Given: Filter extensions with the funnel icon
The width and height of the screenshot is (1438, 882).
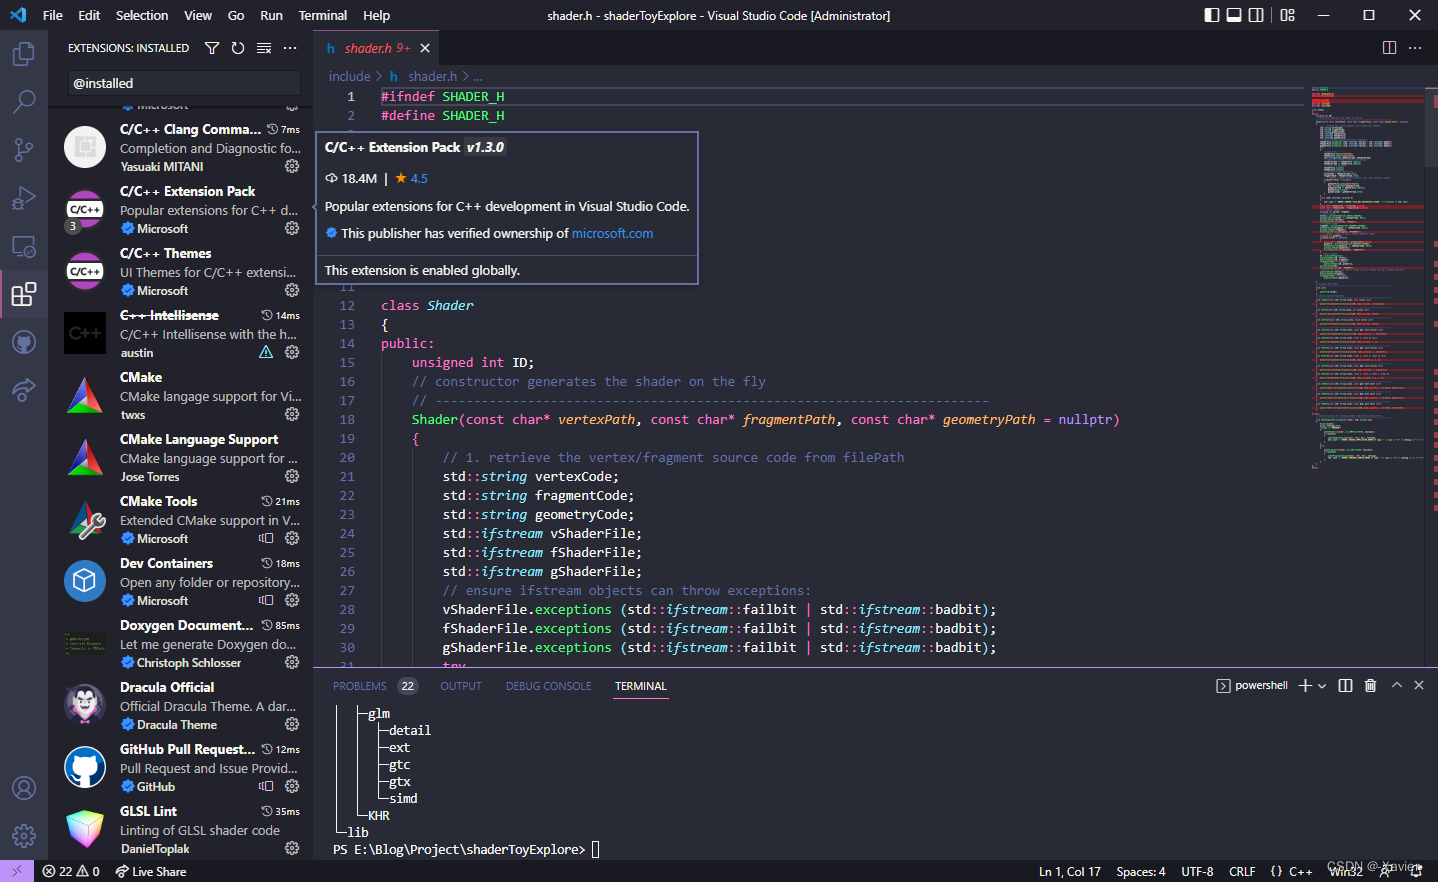Looking at the screenshot, I should [x=212, y=48].
